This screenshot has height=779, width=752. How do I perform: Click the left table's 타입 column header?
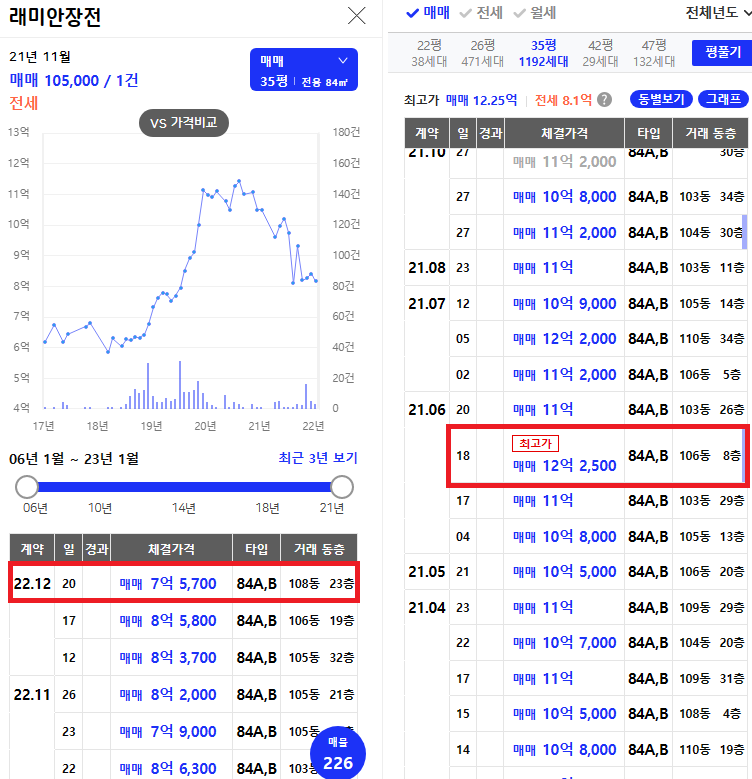tap(256, 548)
